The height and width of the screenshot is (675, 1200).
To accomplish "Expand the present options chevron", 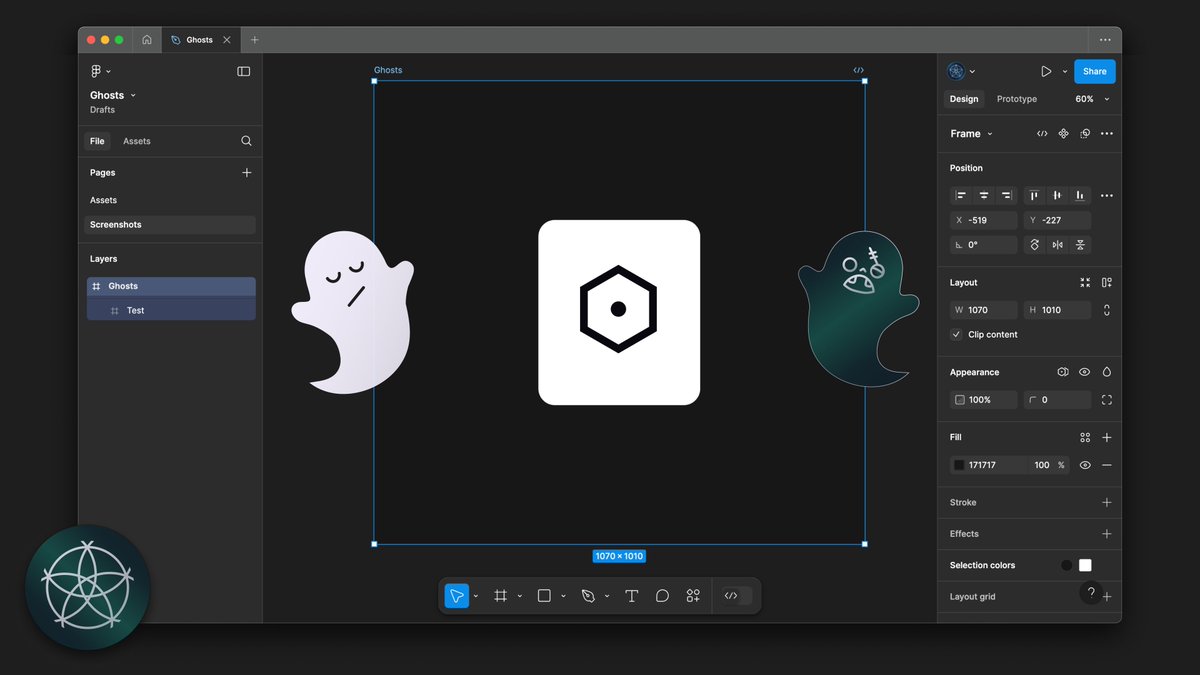I will click(x=1065, y=72).
